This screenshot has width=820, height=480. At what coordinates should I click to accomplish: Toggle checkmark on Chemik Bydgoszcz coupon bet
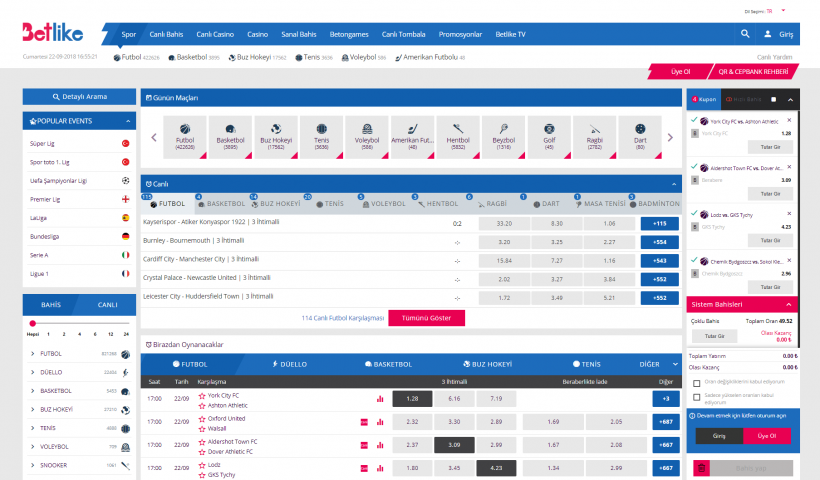694,260
